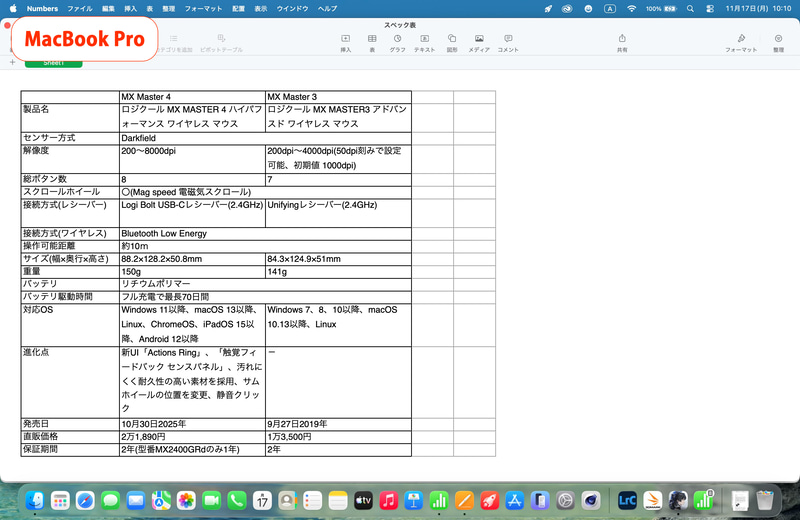Click the date and time in the menu bar
800x520 pixels.
coord(758,9)
